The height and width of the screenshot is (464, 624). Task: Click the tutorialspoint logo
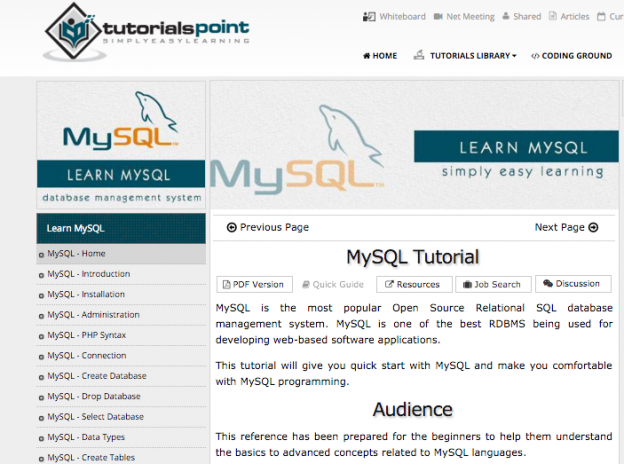point(147,32)
